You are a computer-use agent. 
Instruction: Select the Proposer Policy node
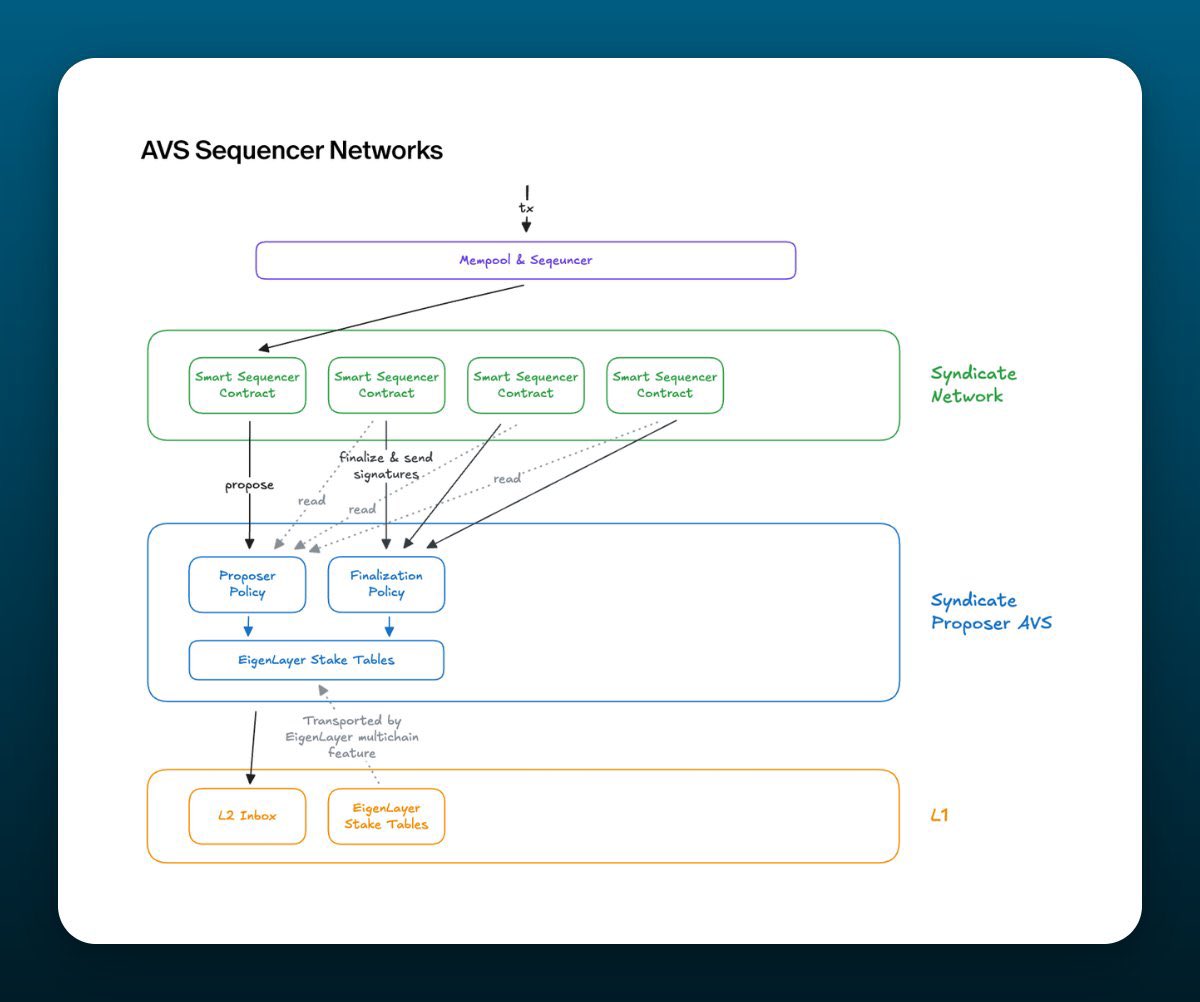pos(247,584)
